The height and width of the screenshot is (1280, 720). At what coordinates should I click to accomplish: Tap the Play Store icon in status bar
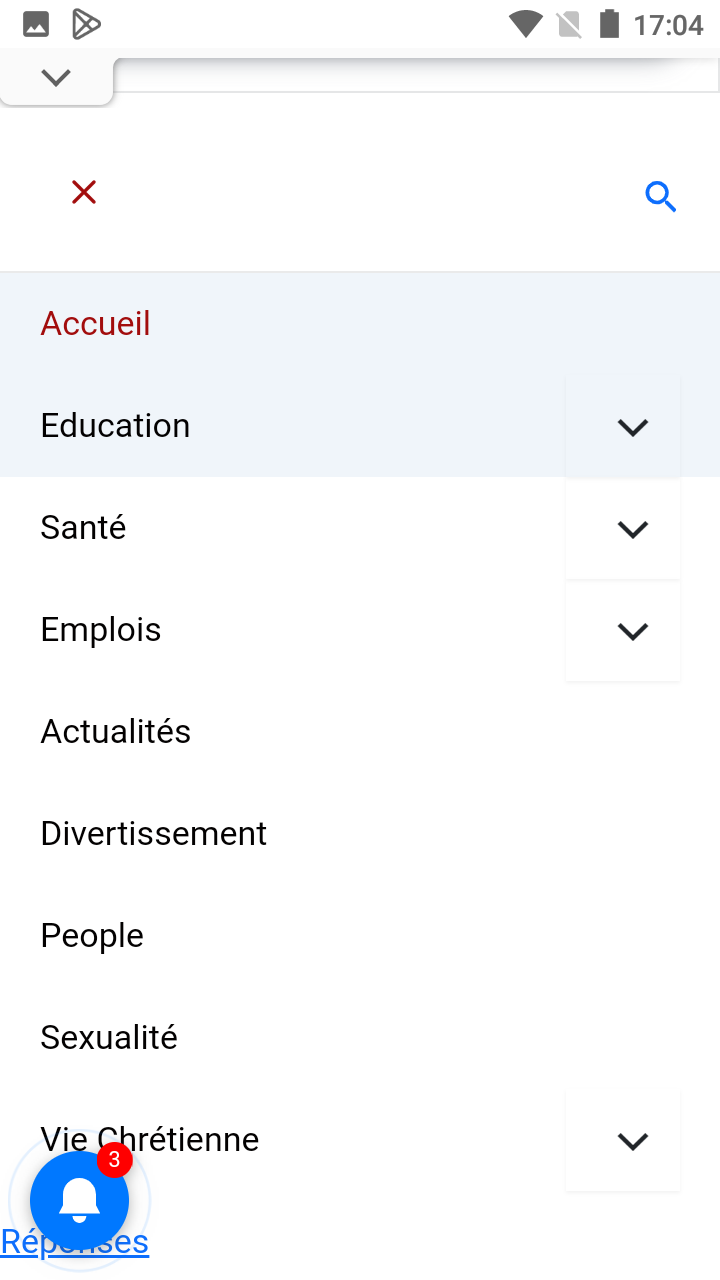click(86, 24)
